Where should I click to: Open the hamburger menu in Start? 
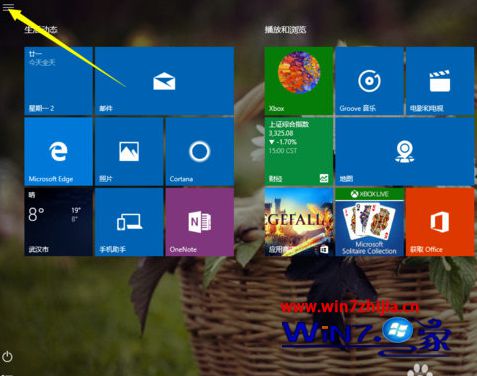(8, 7)
